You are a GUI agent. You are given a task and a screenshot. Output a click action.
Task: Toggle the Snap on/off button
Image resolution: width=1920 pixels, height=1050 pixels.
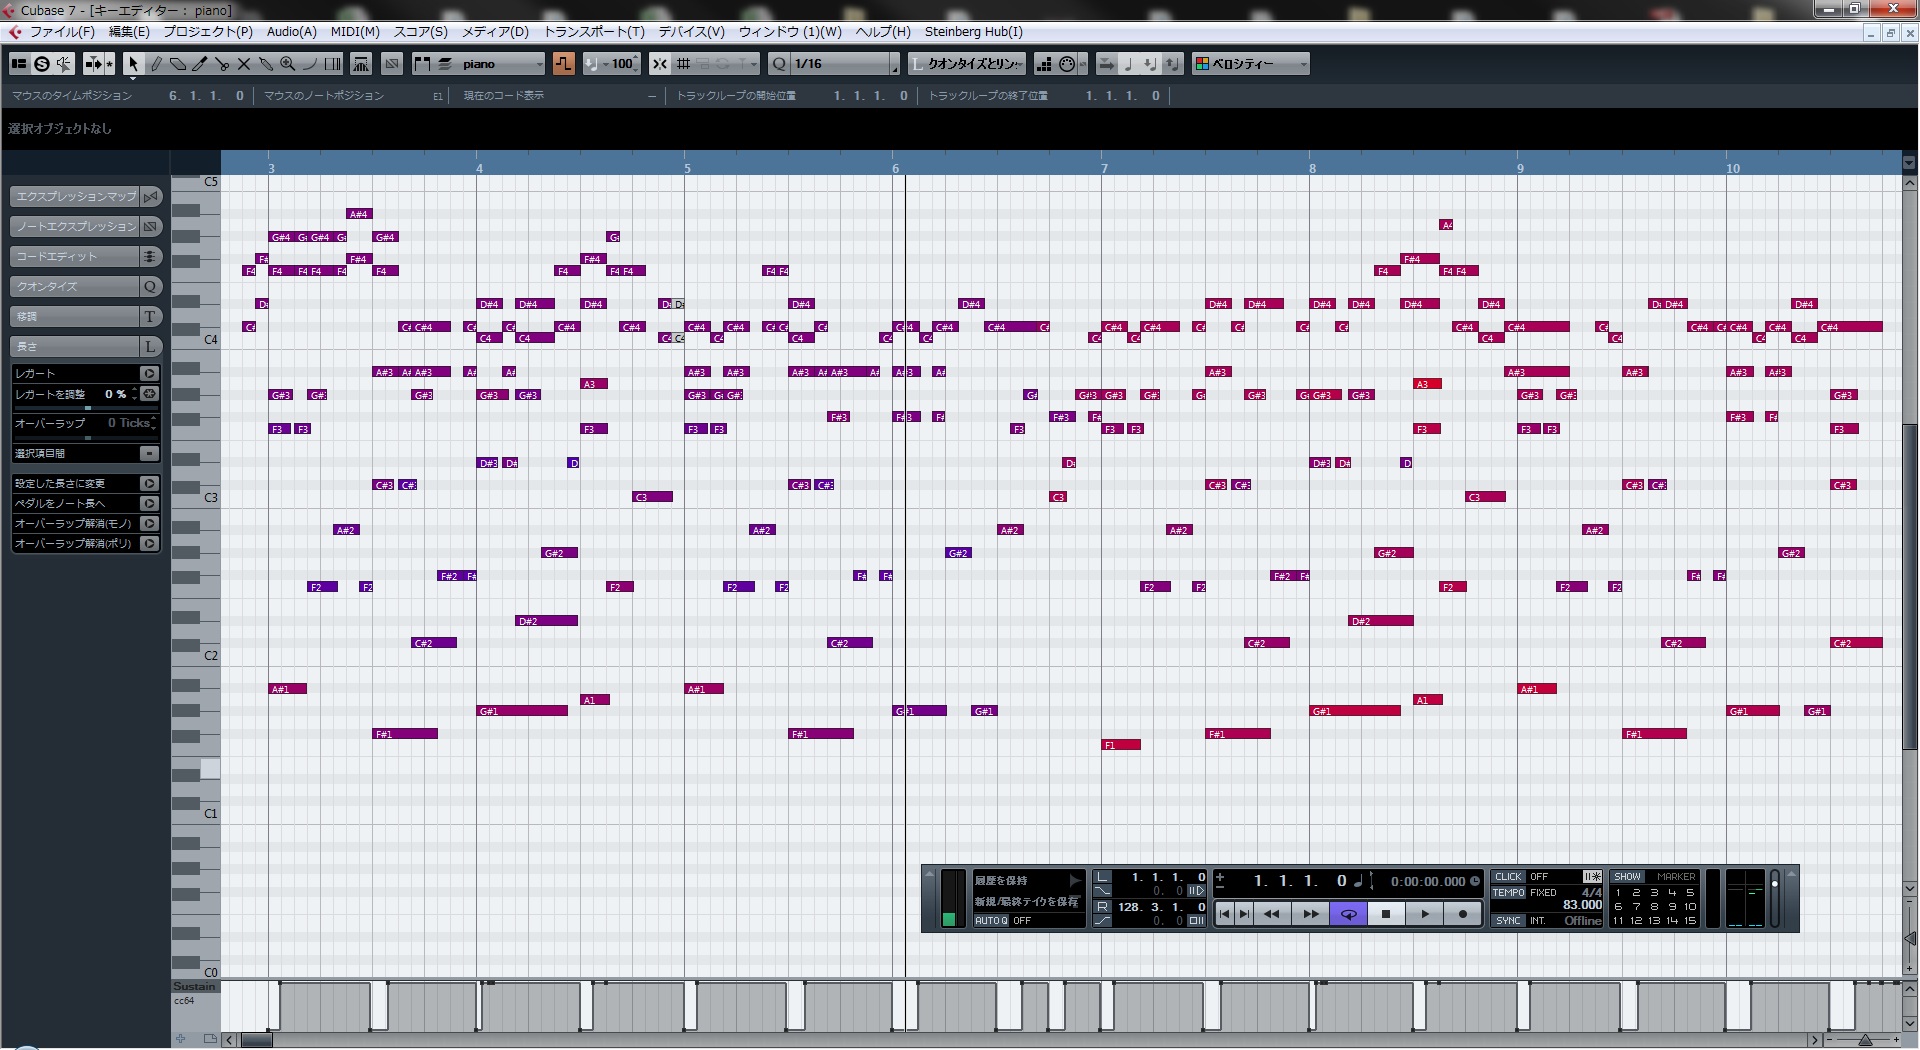[x=660, y=64]
